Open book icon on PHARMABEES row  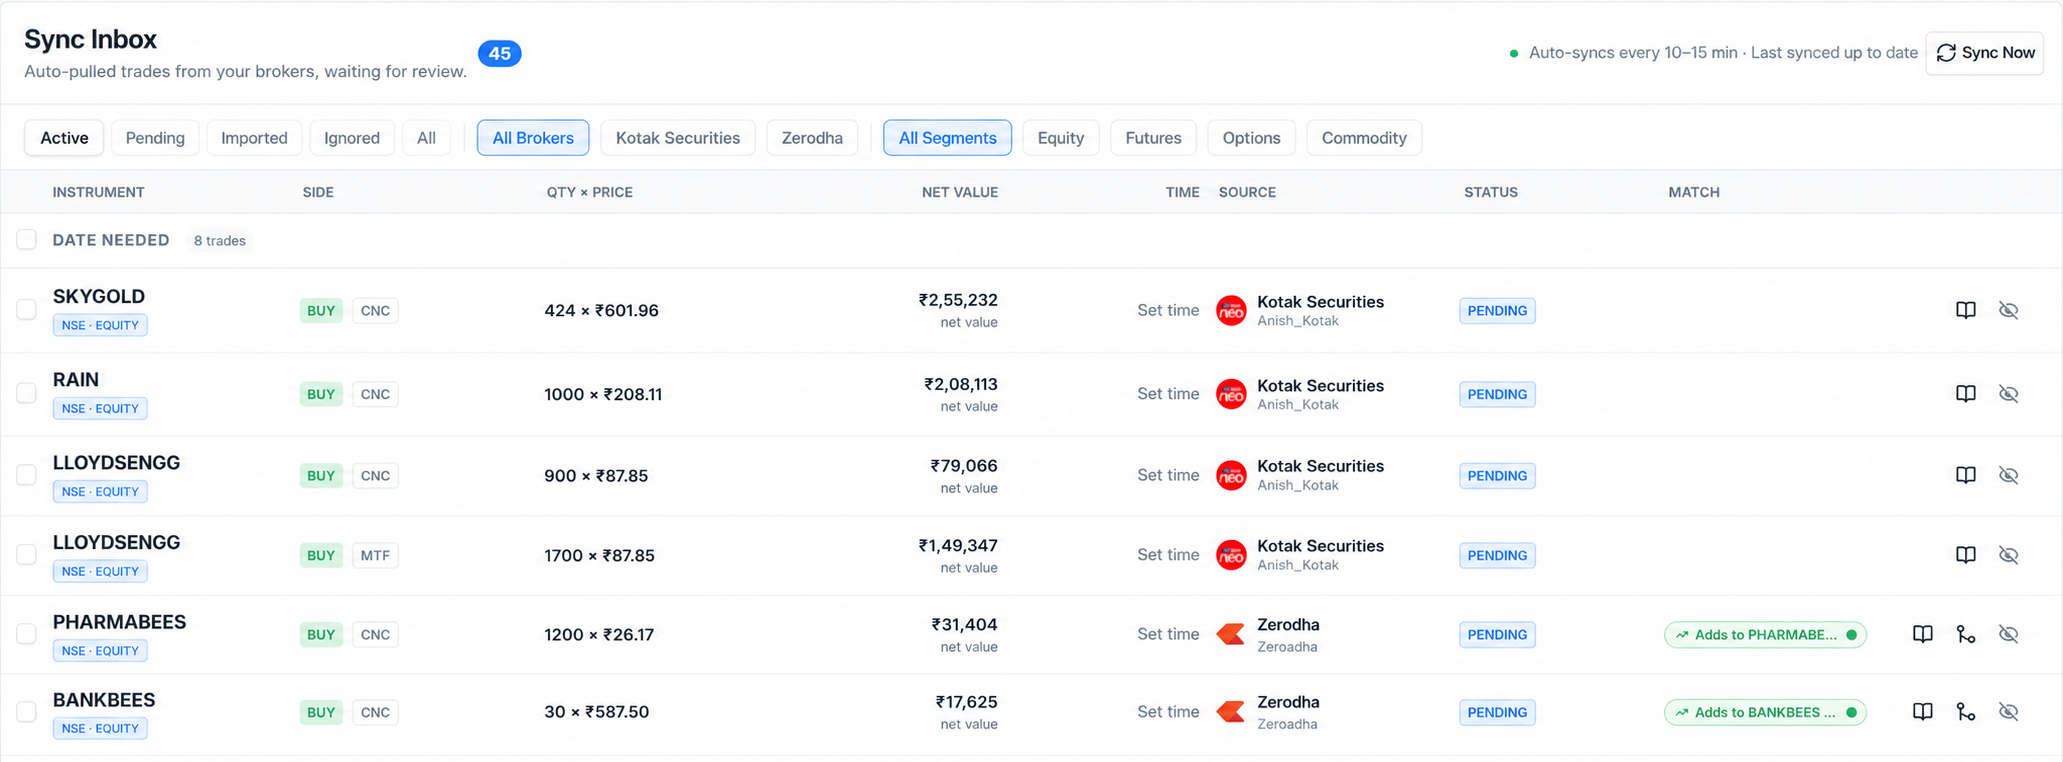click(1922, 634)
